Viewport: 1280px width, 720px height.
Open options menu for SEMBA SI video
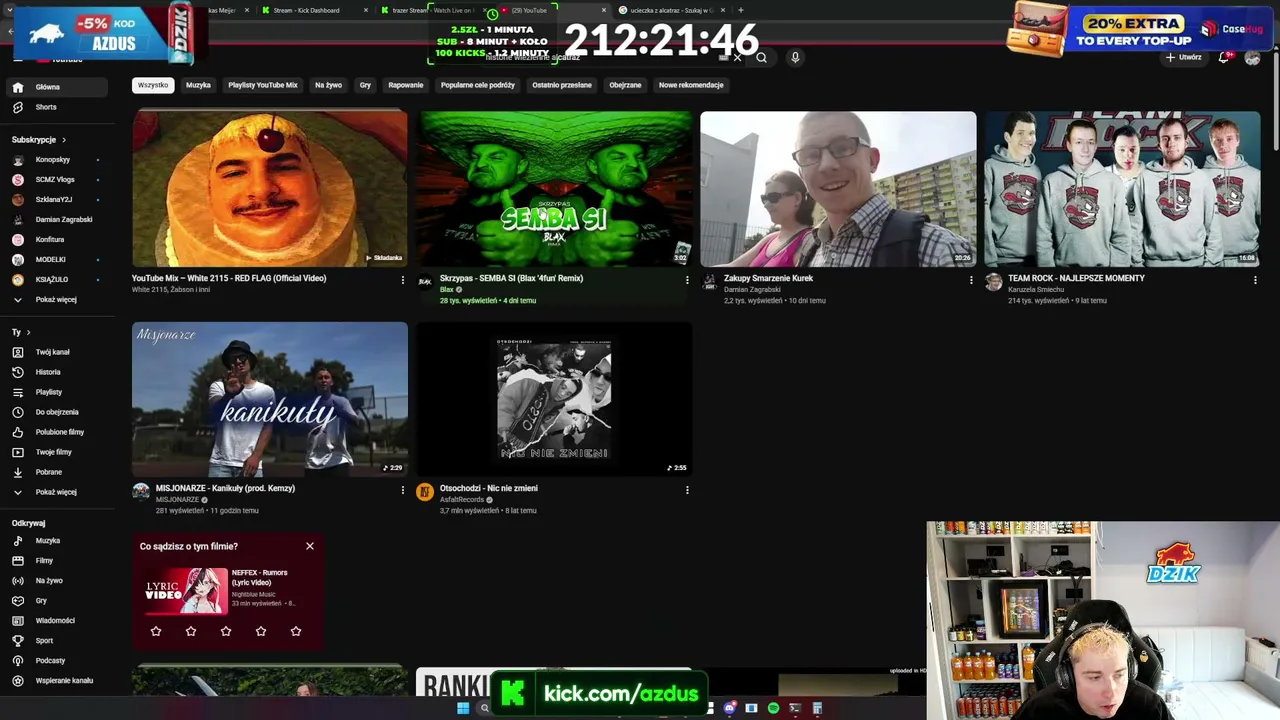coord(687,280)
